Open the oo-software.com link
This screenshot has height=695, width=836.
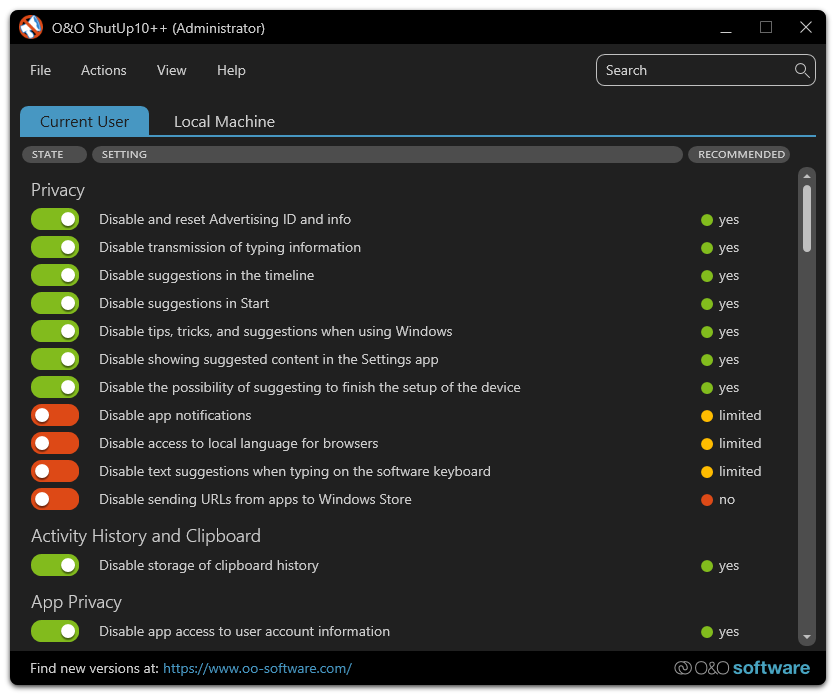[x=257, y=668]
